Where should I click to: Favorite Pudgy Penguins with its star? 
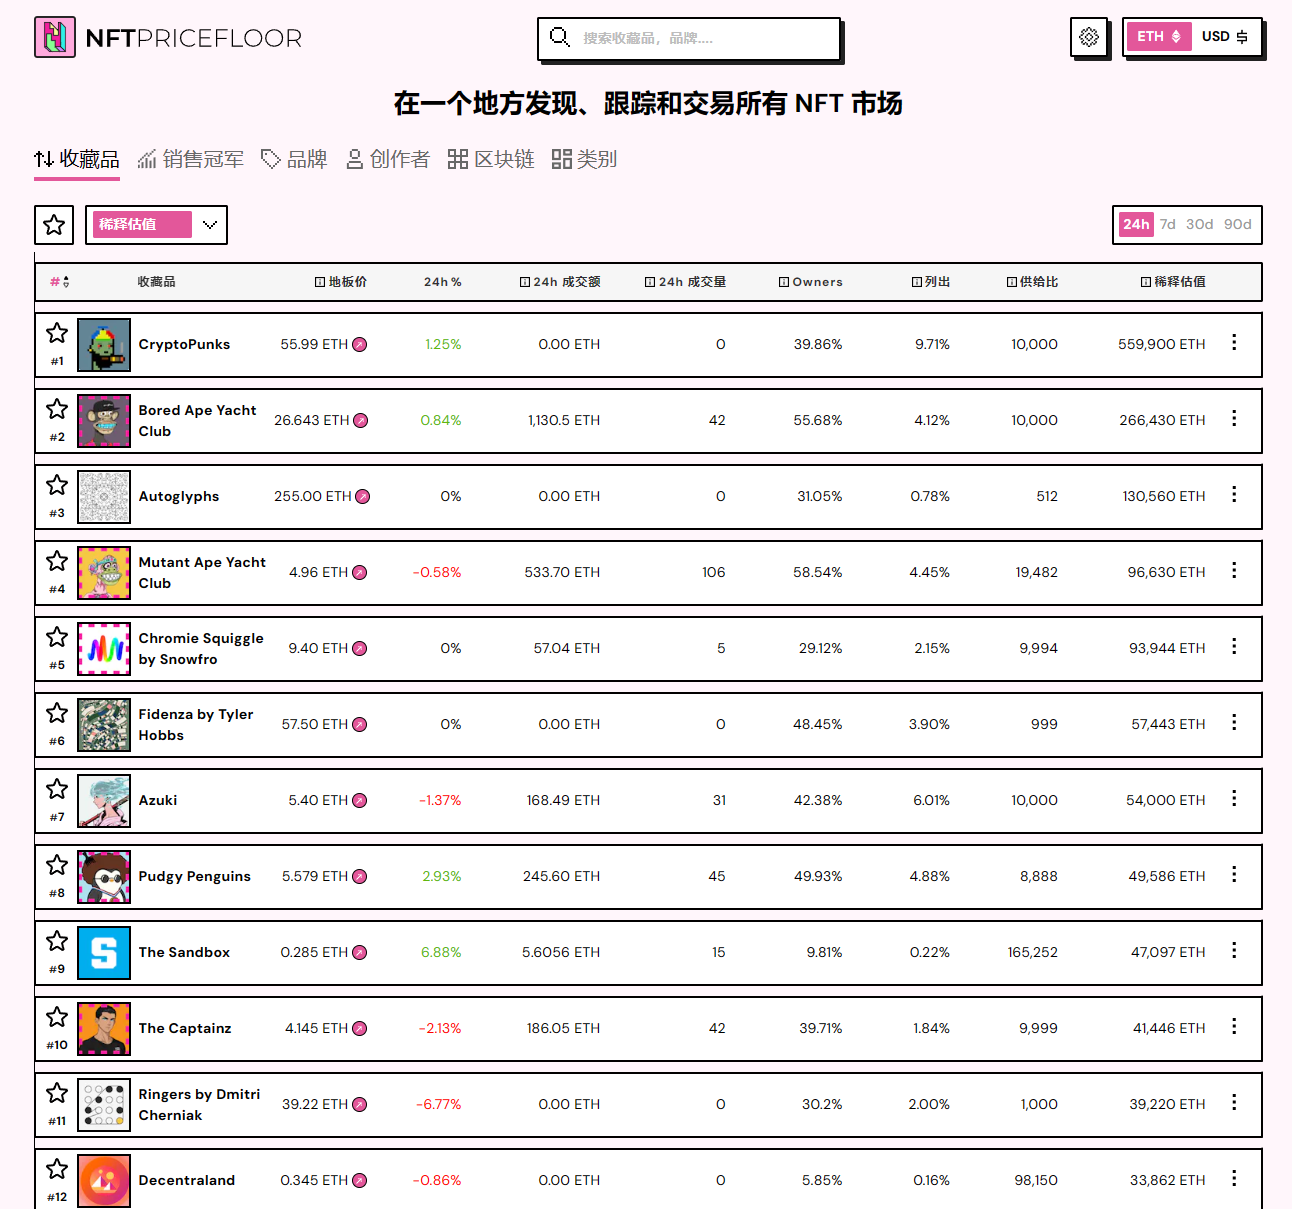[57, 865]
